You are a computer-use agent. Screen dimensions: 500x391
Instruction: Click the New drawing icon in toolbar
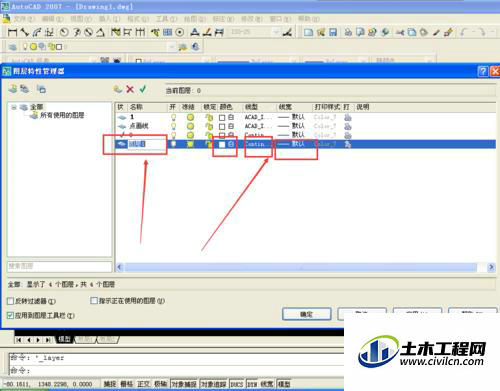coord(308,32)
